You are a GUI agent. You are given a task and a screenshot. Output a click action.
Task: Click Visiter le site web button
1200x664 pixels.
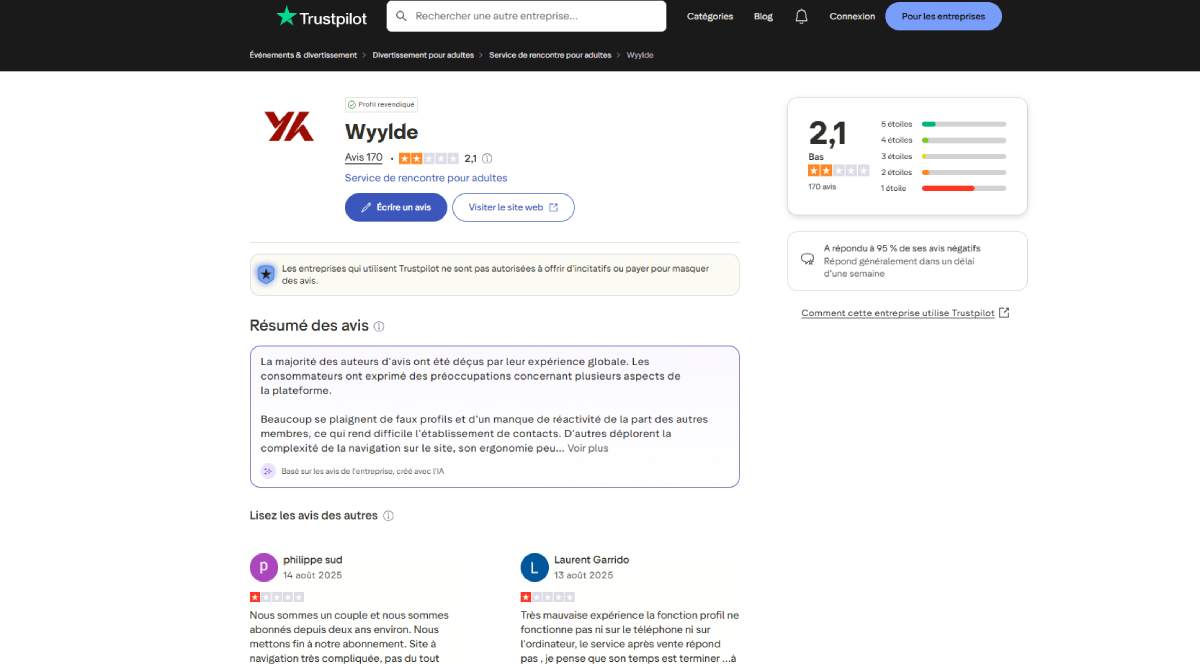[x=513, y=207]
